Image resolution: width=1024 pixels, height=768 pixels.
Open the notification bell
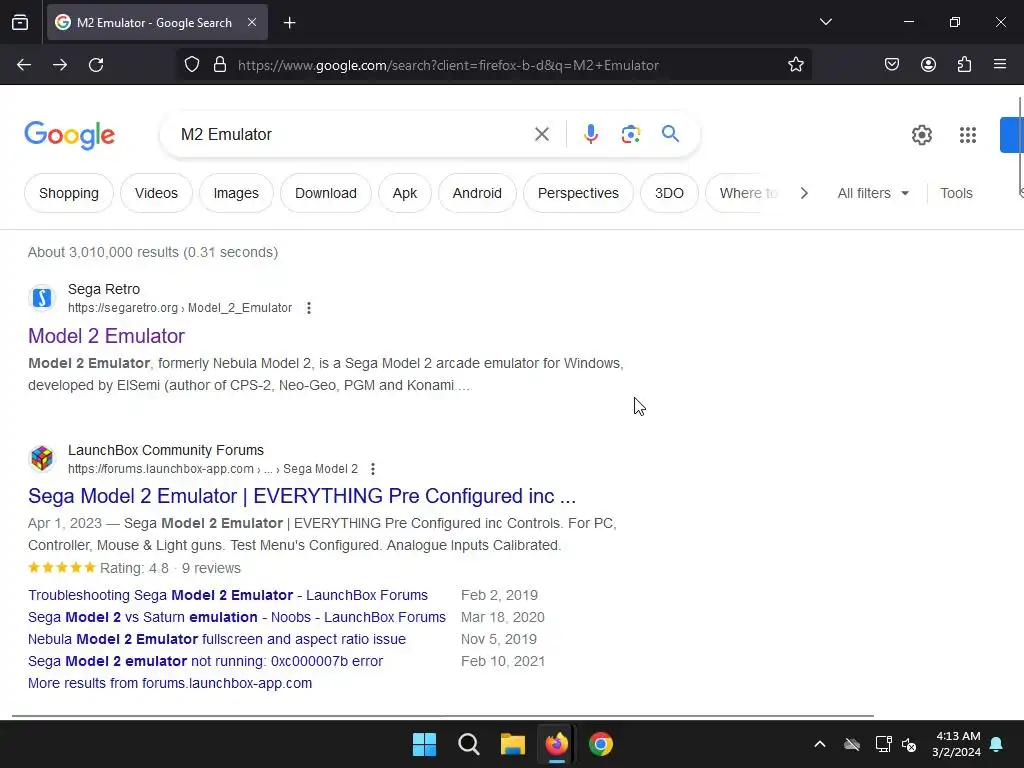coord(997,744)
